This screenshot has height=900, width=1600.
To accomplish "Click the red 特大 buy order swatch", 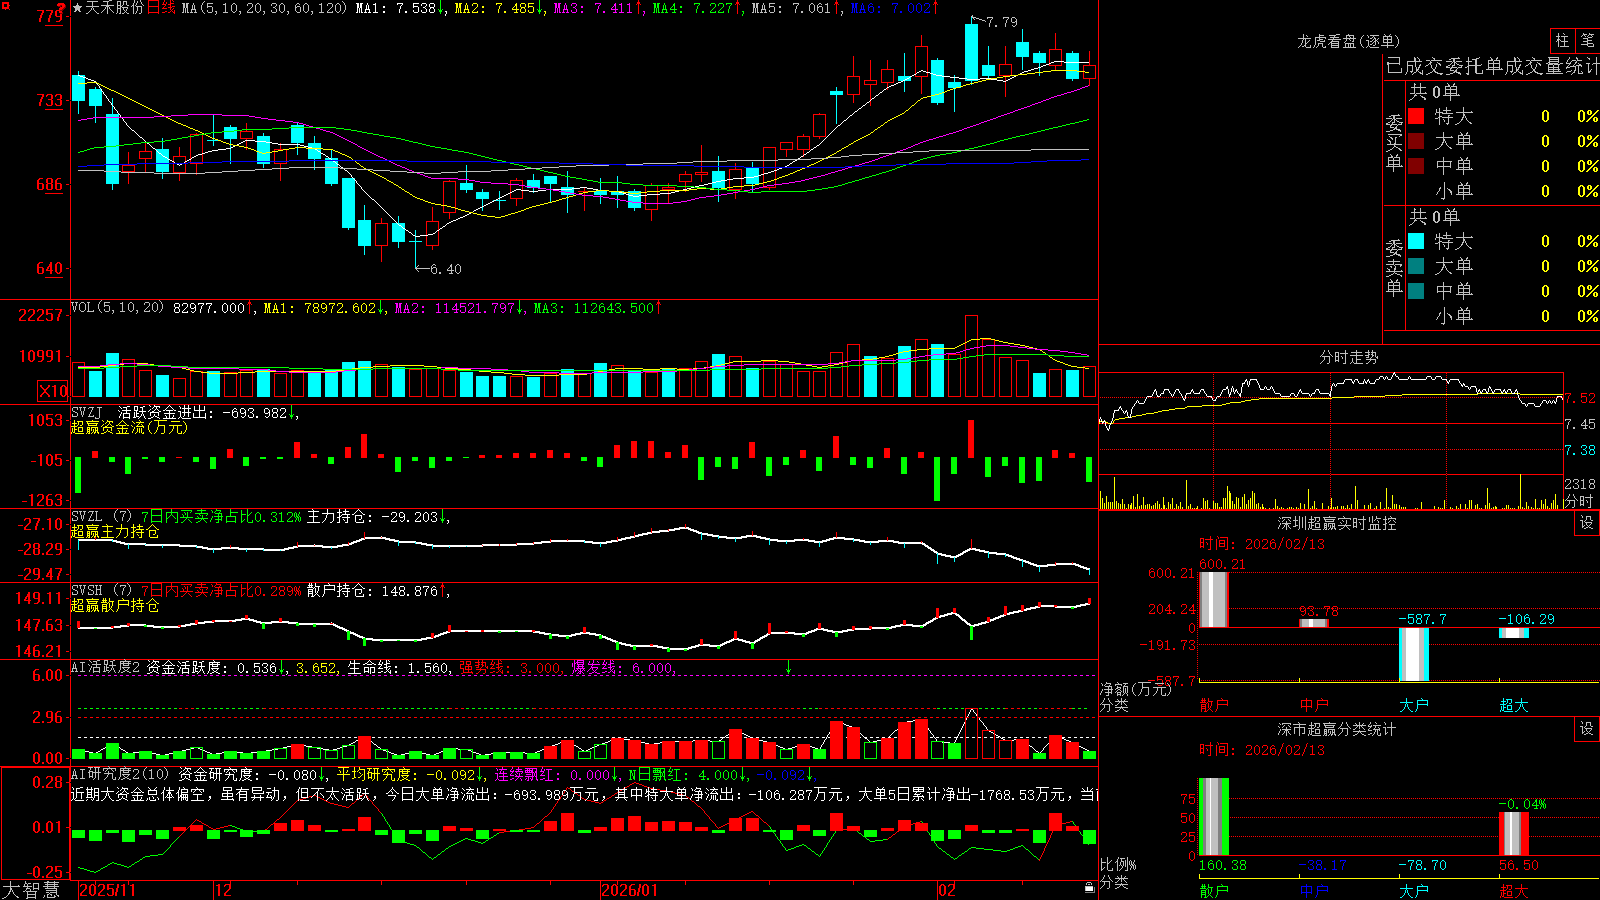I will tap(1416, 116).
